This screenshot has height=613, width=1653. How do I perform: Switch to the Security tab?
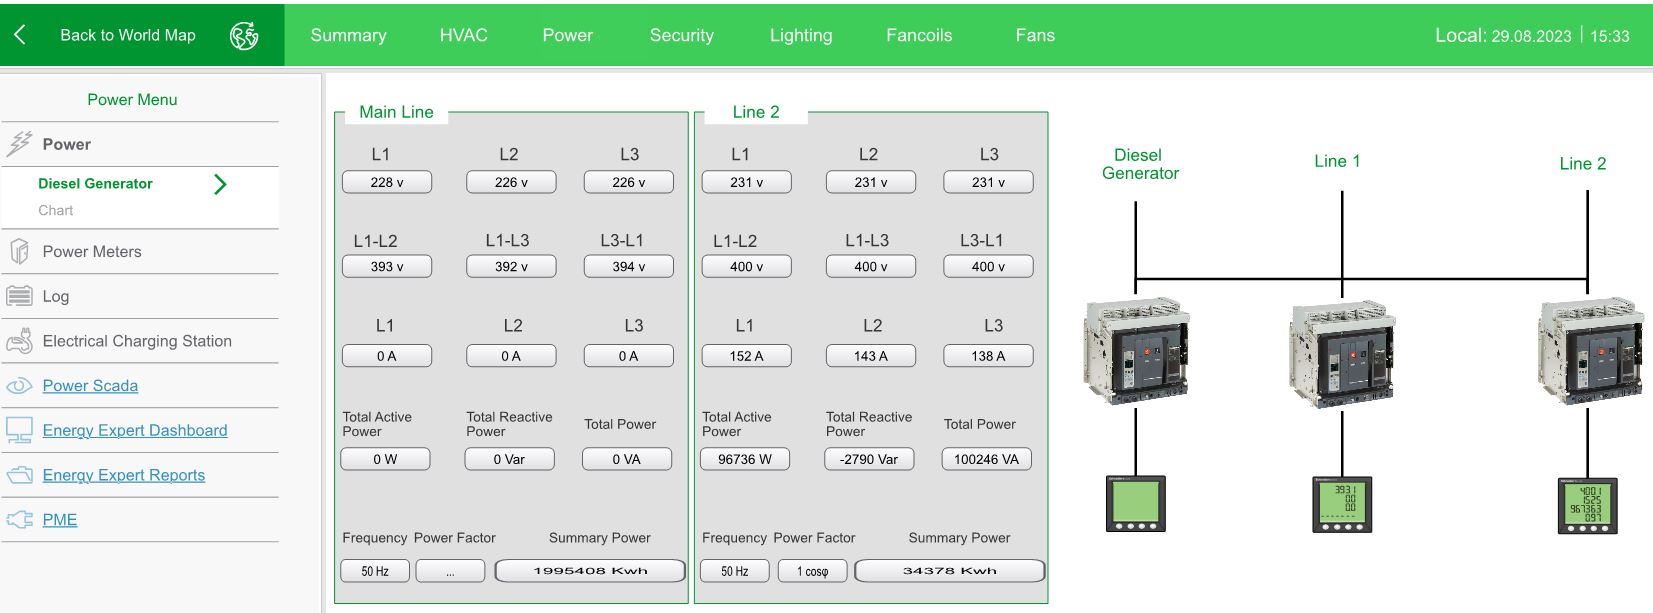(x=681, y=35)
